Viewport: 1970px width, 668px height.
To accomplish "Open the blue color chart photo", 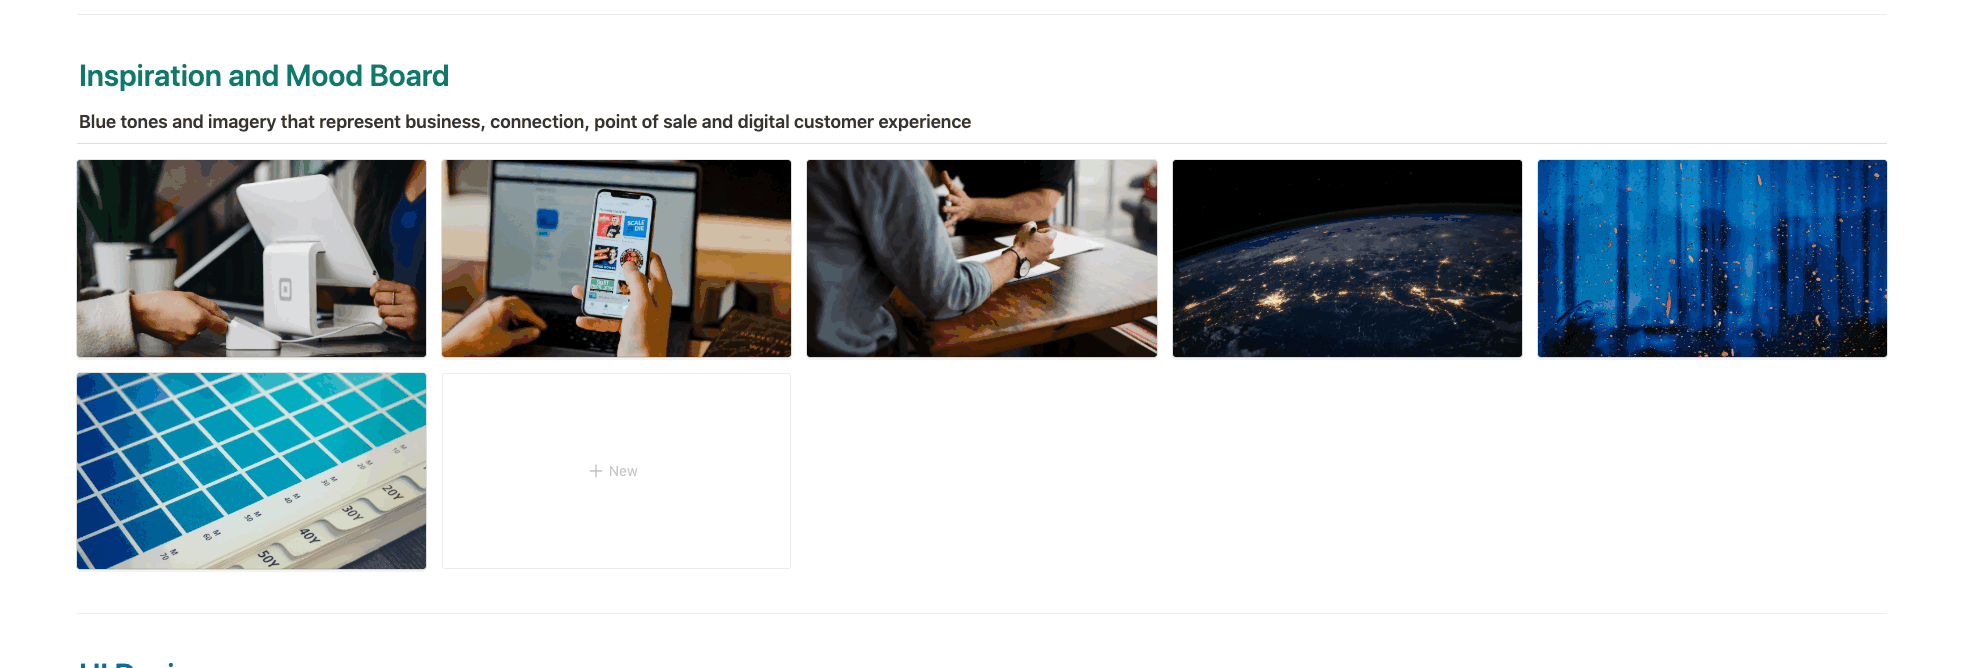I will tap(251, 471).
